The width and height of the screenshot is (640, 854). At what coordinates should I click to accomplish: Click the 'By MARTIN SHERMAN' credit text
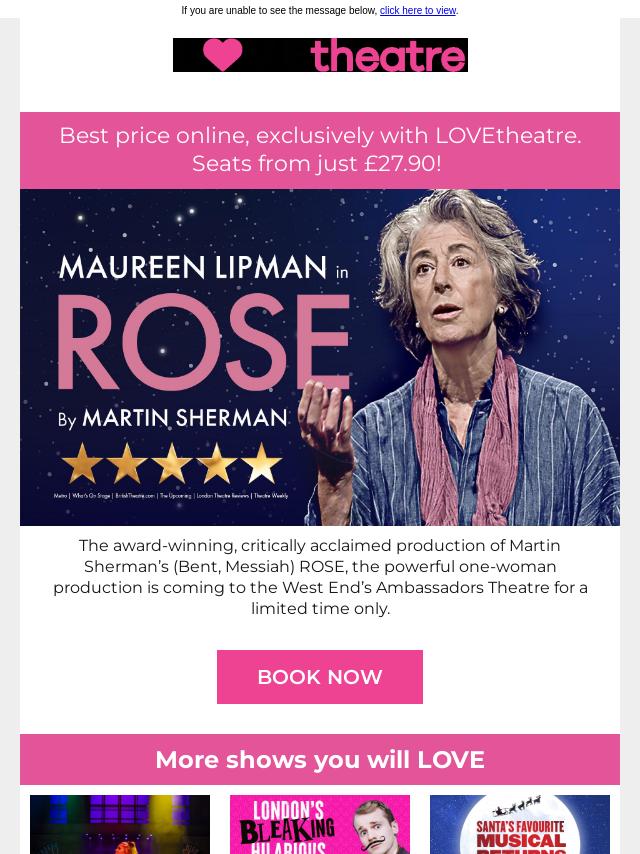pyautogui.click(x=172, y=418)
